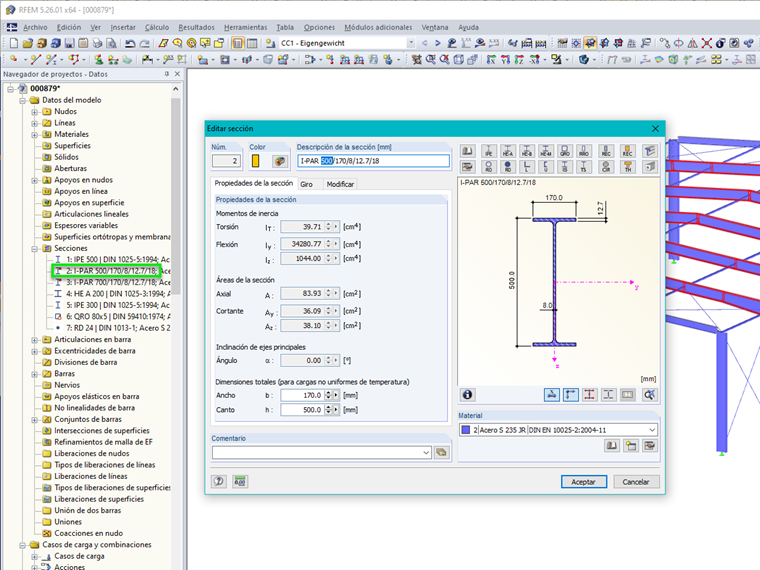Open the material library book icon
Screen dimensions: 760x570
pyautogui.click(x=611, y=446)
